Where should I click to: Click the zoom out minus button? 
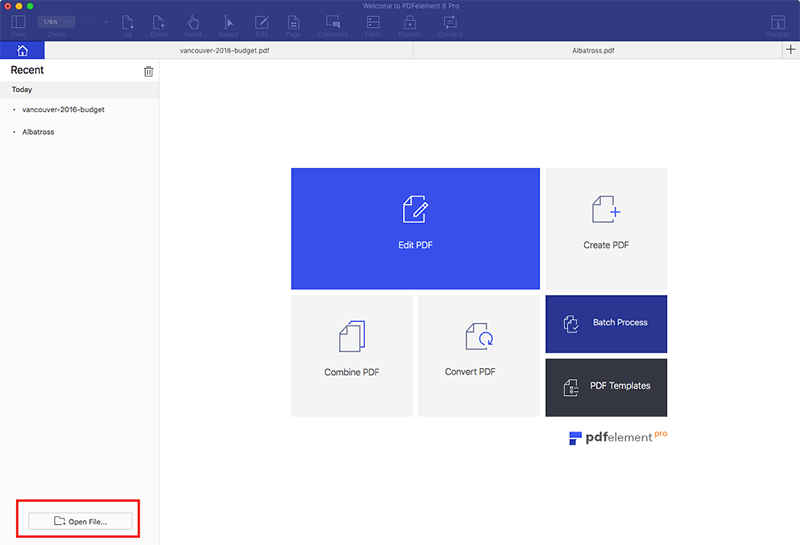click(87, 22)
